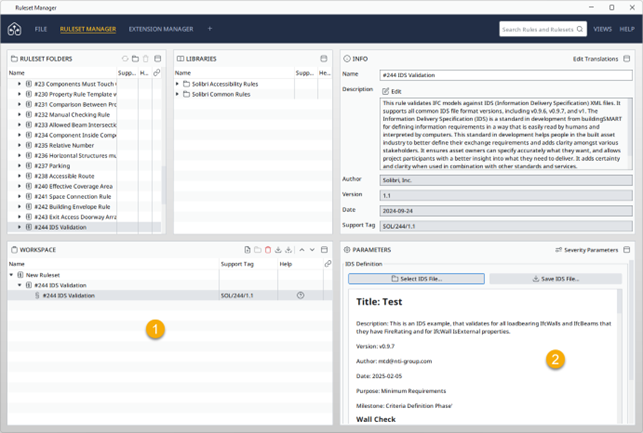
Task: Click the Edit pencil icon under Description
Action: 385,91
